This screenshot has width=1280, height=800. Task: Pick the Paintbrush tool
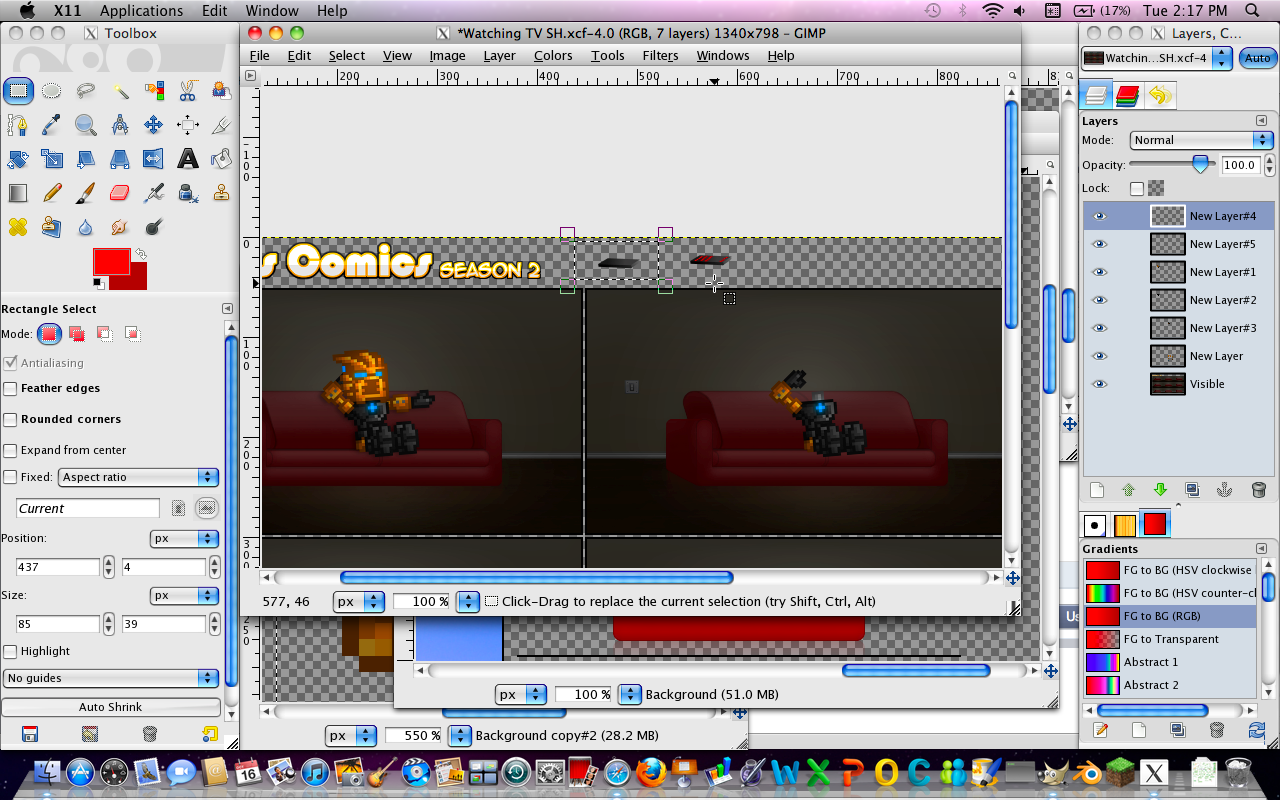point(85,193)
